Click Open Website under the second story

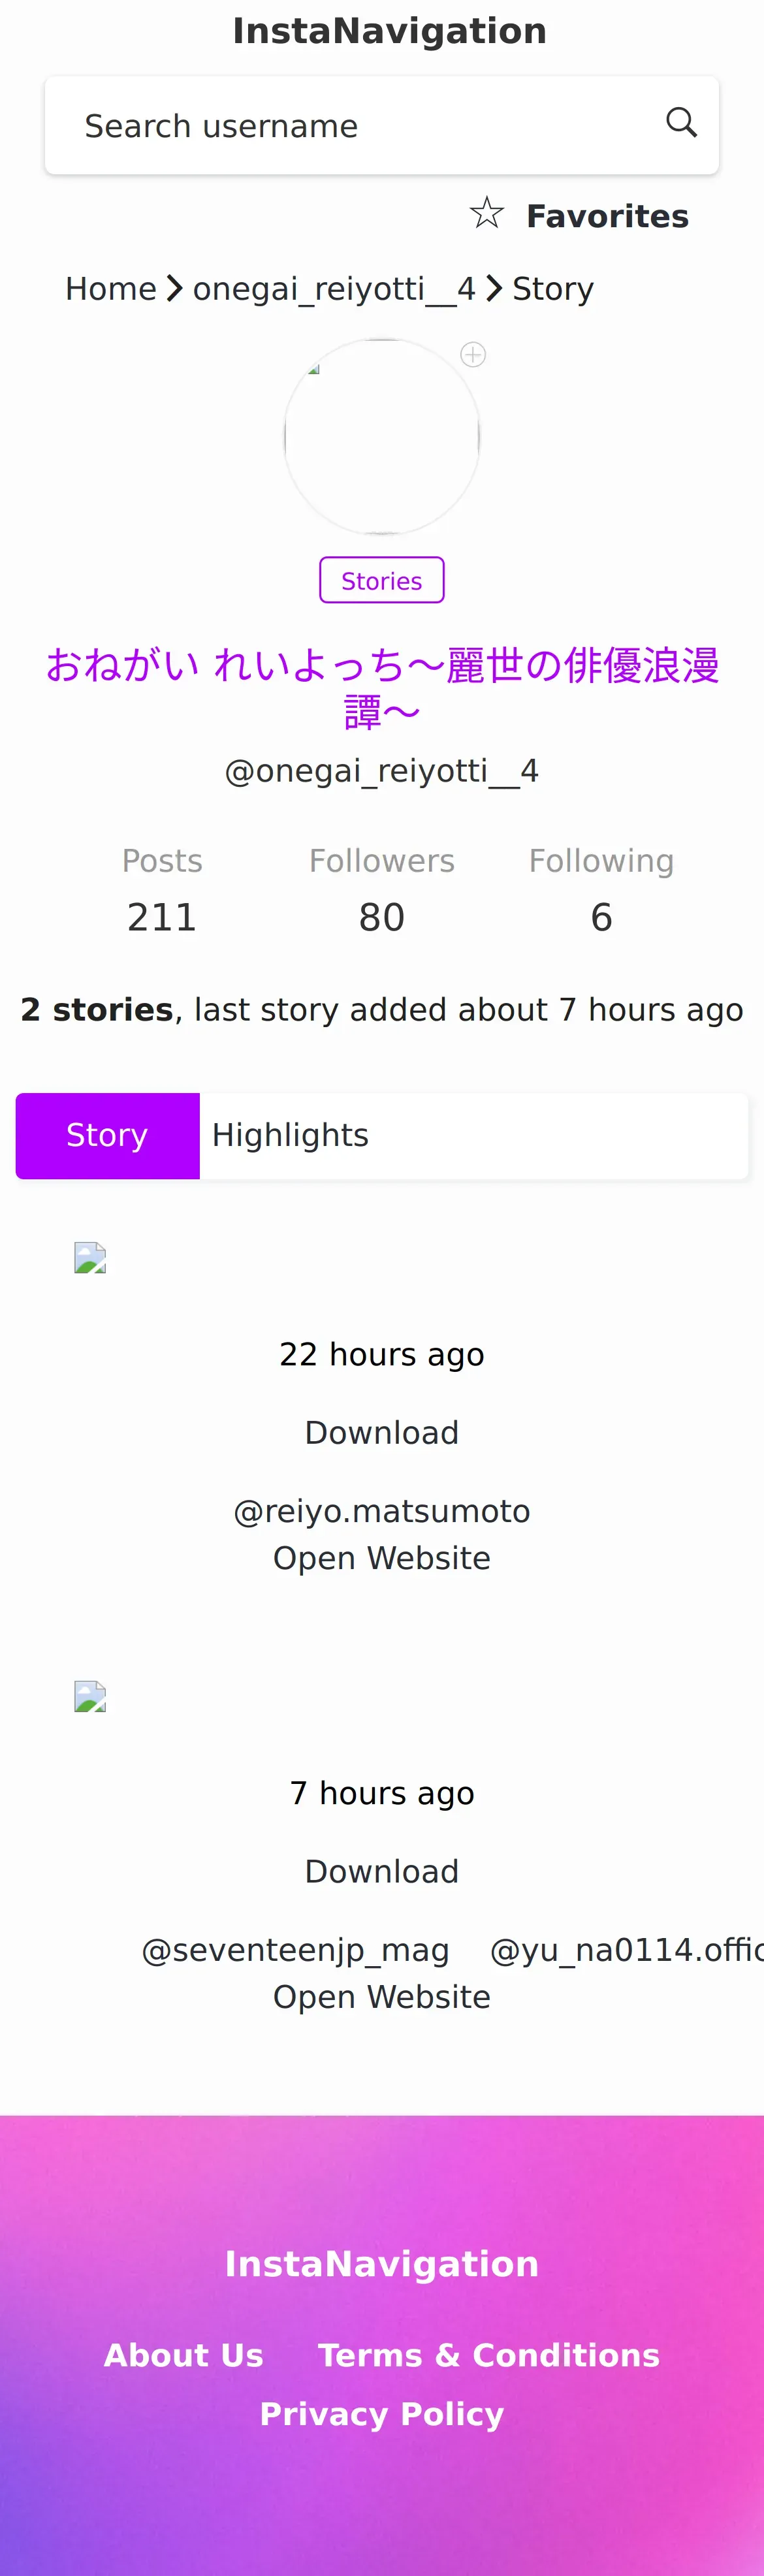382,1997
